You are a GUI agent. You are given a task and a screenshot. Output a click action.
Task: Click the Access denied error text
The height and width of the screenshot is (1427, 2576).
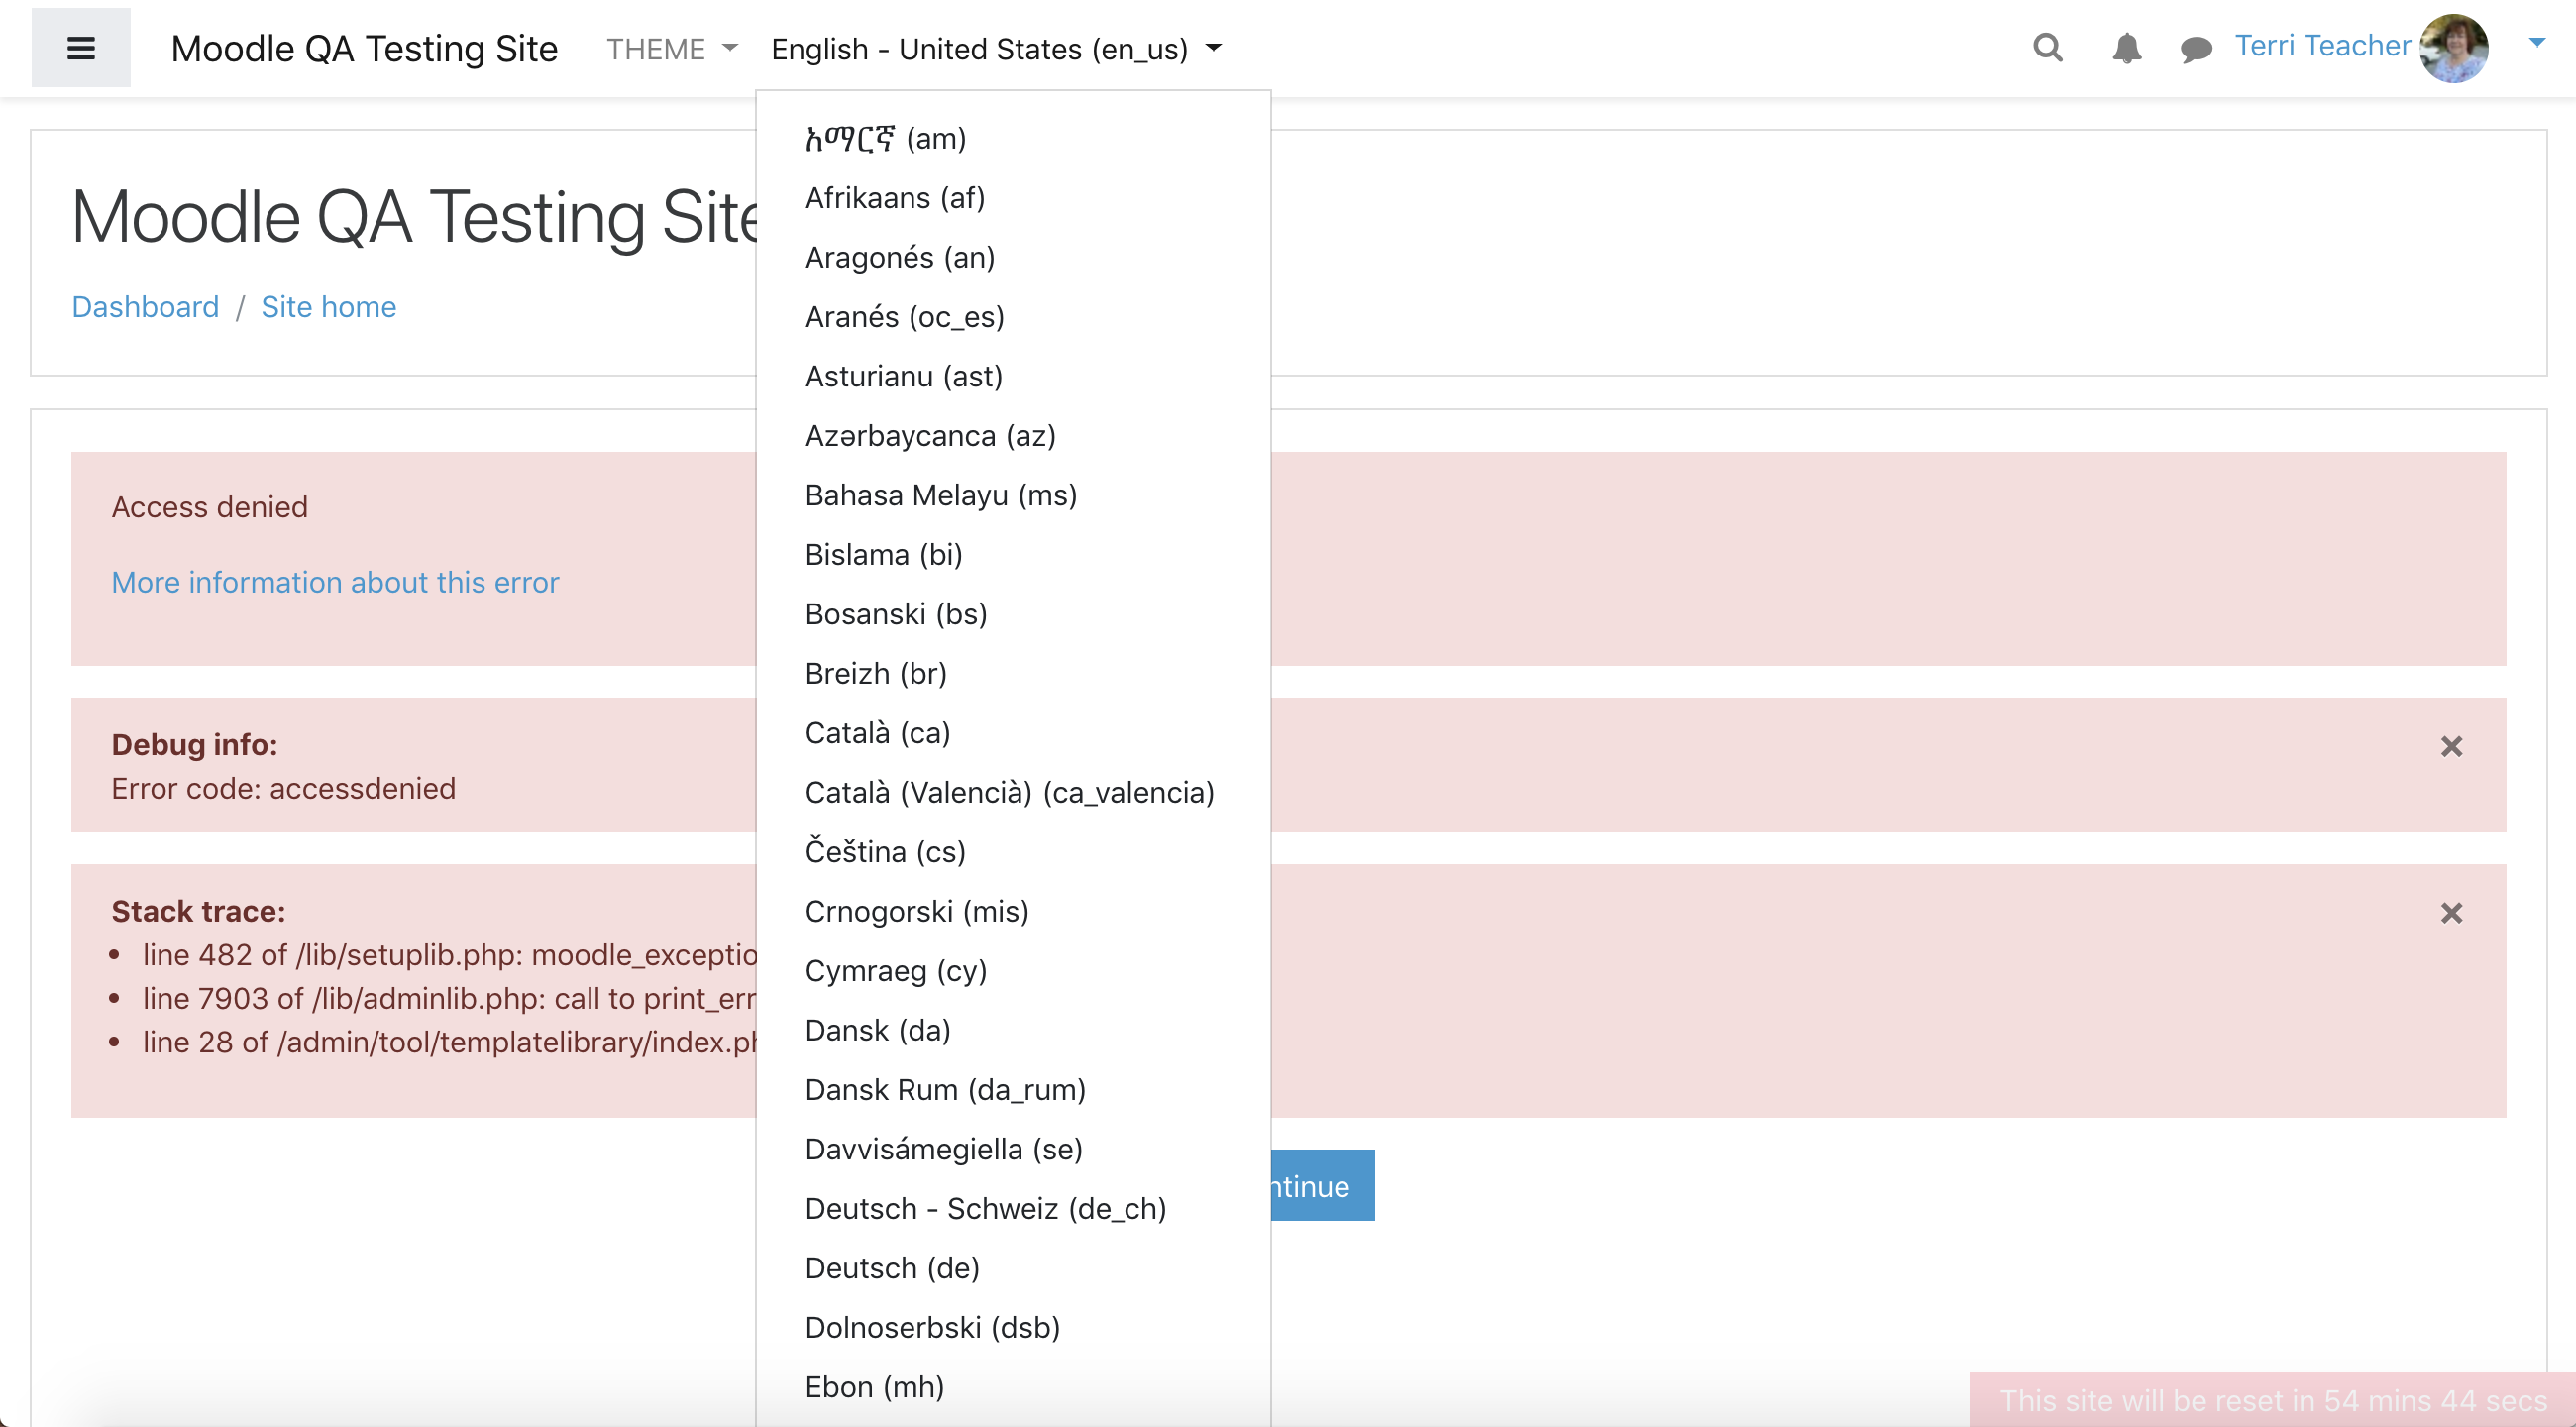pos(209,507)
